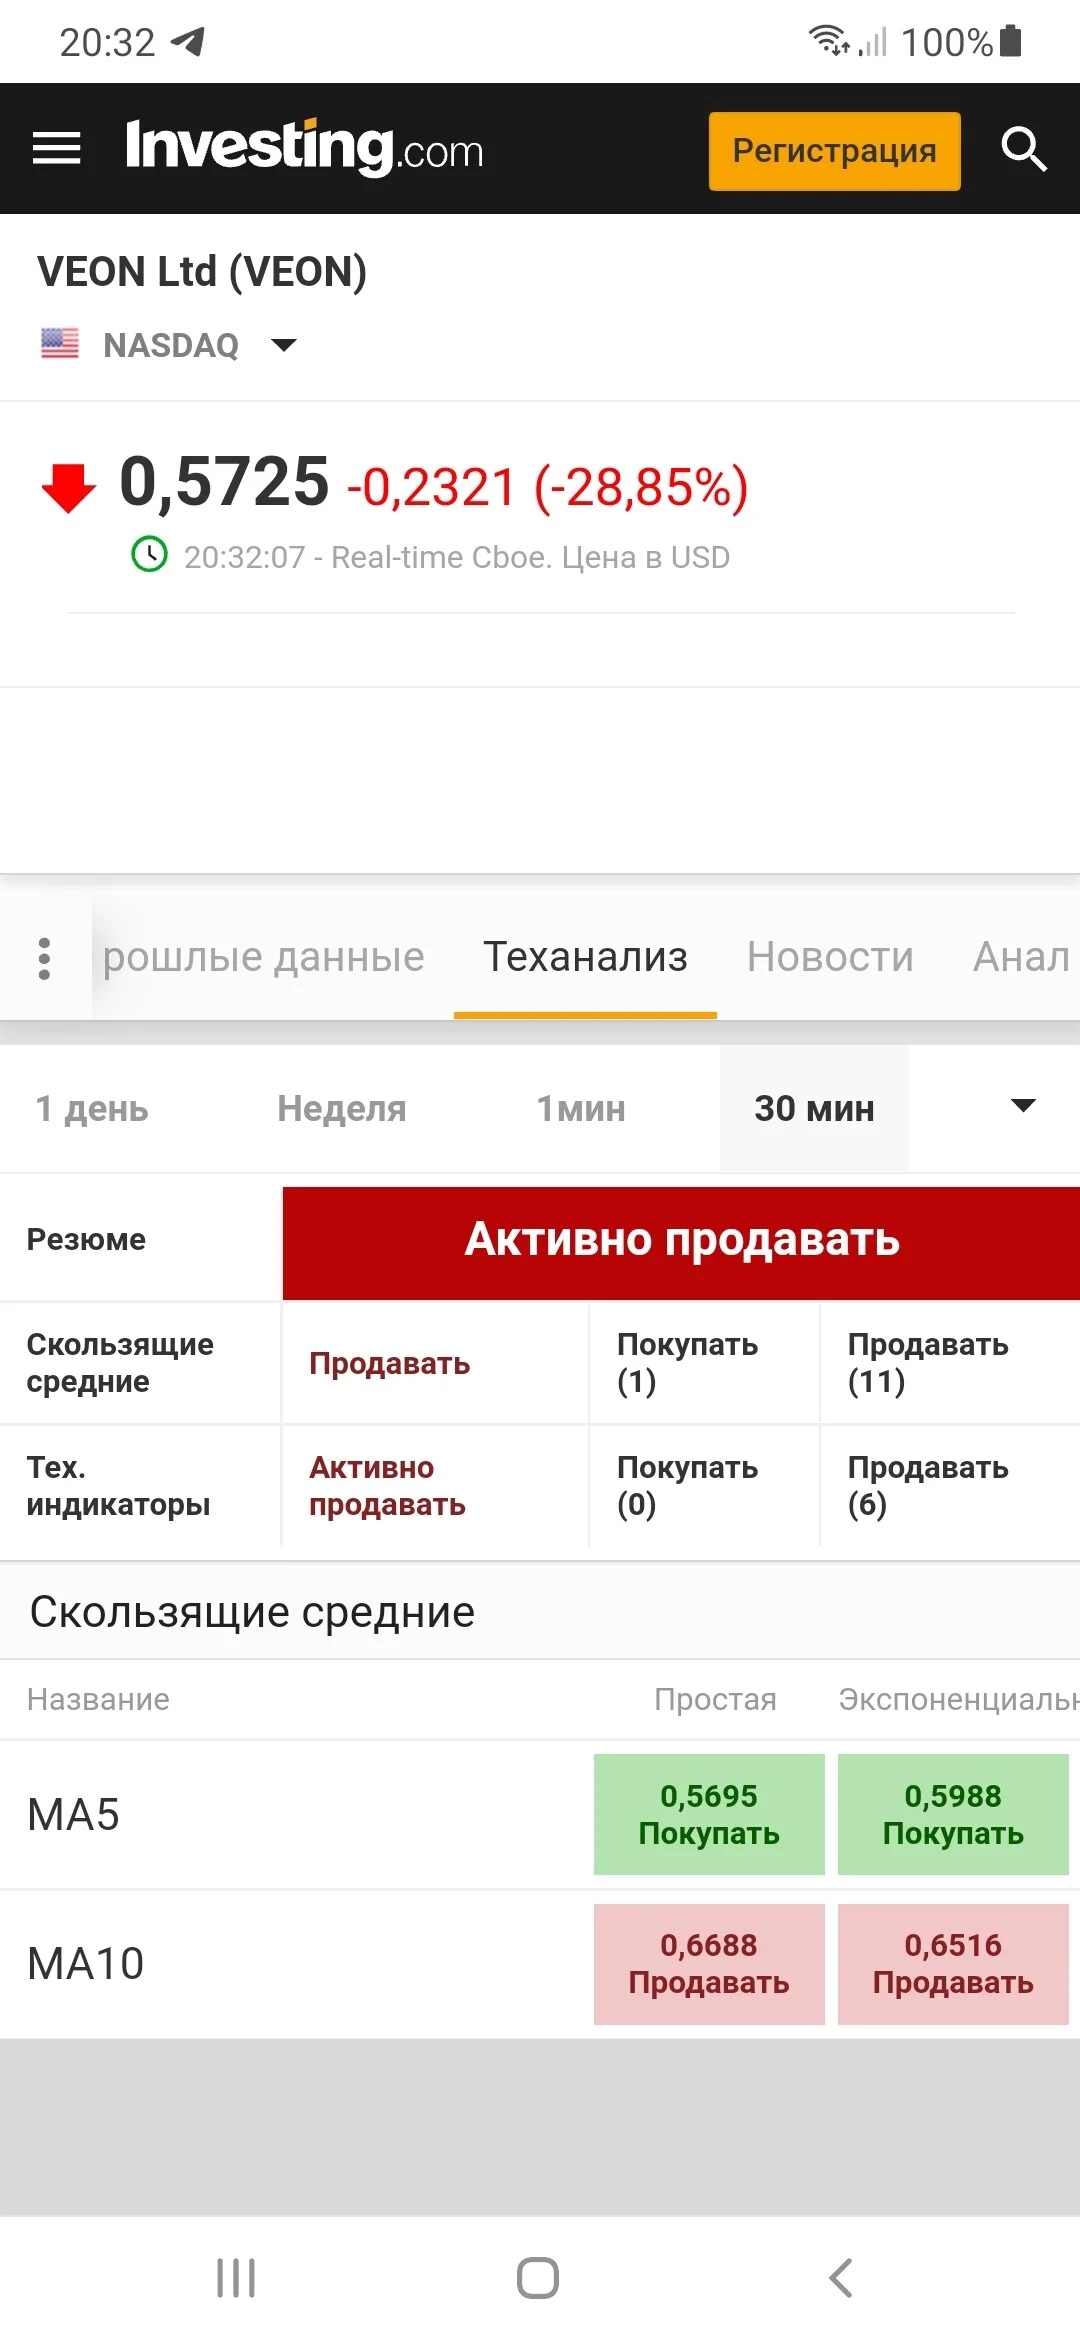Tap the Скользящие средние section heading
The height and width of the screenshot is (2340, 1080).
pos(252,1612)
